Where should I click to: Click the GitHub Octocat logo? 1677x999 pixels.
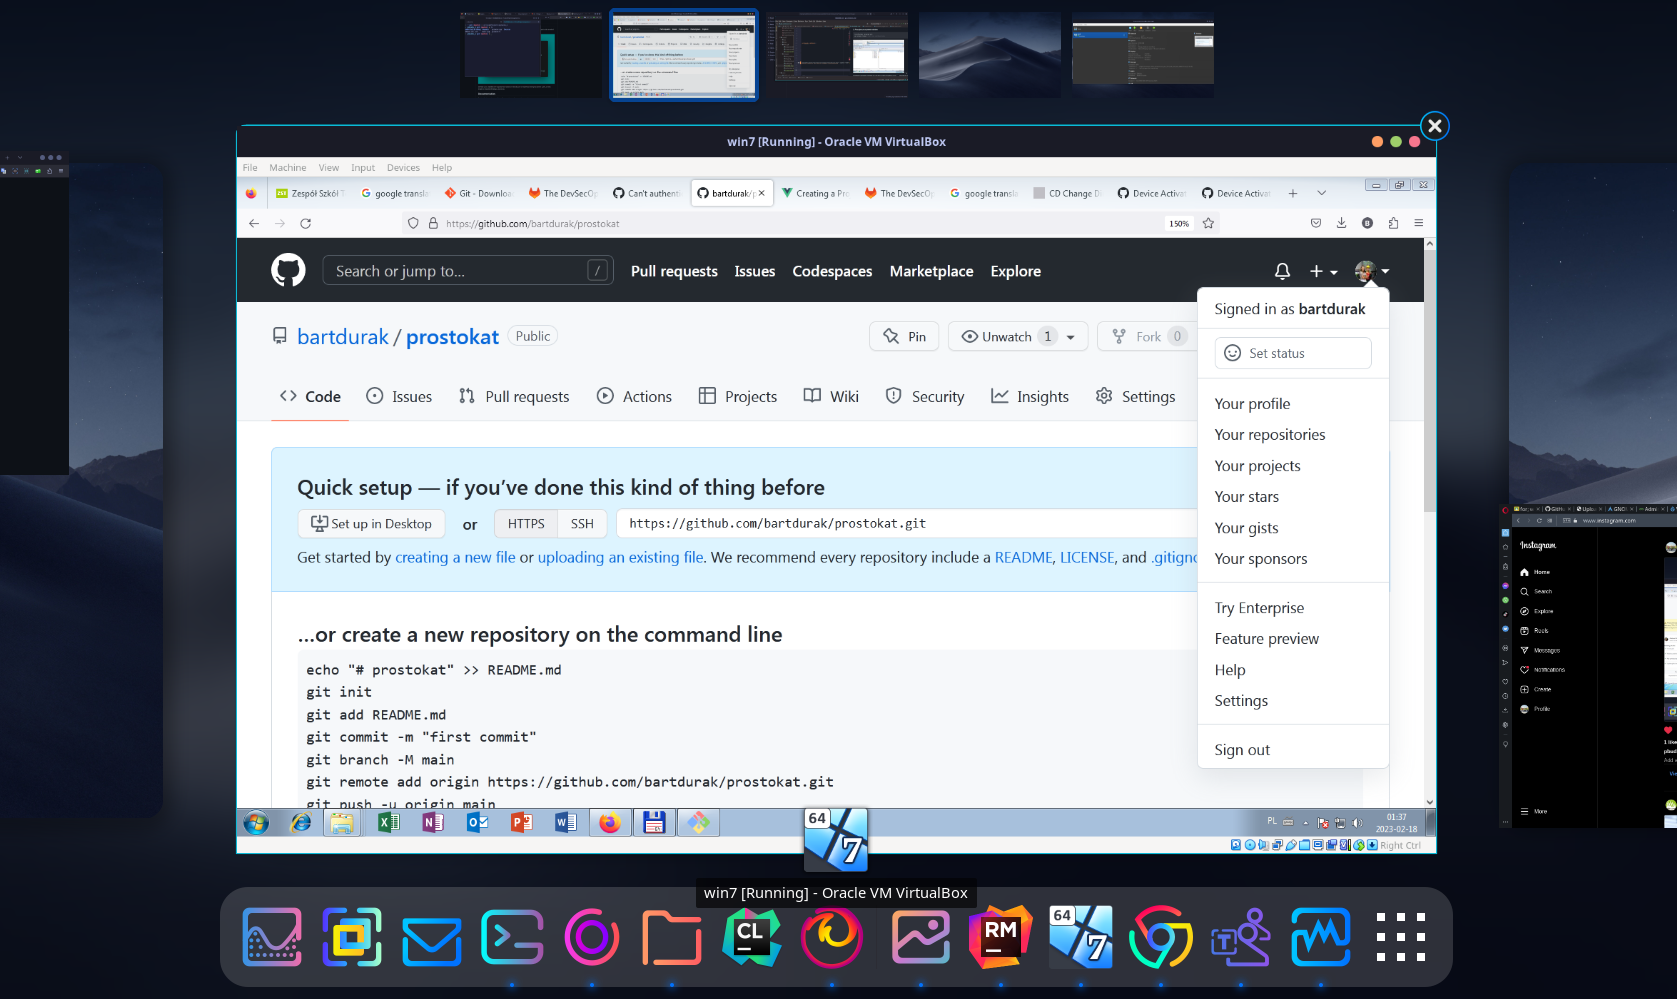288,271
